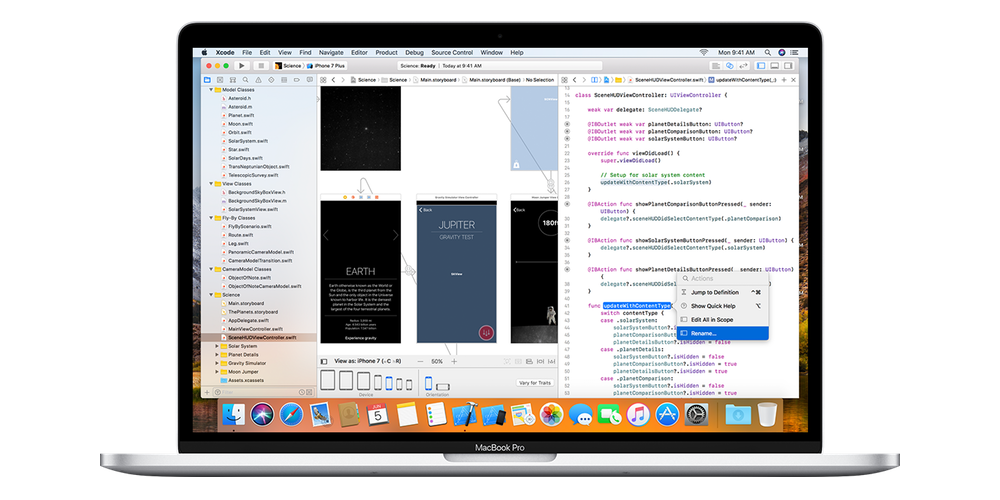Run the project with the Play button
This screenshot has width=1000, height=500.
(241, 66)
